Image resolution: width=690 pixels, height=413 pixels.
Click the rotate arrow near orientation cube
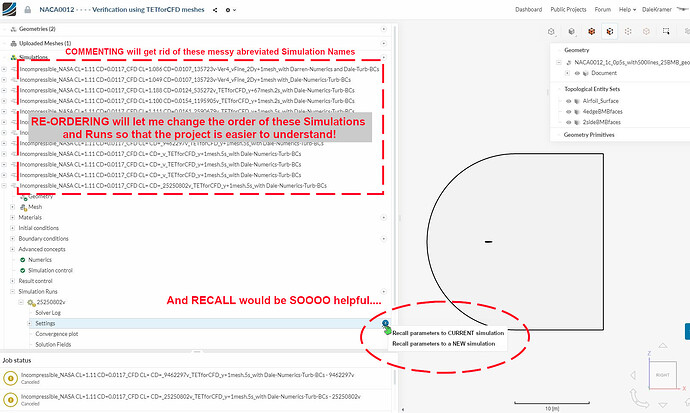639,398
